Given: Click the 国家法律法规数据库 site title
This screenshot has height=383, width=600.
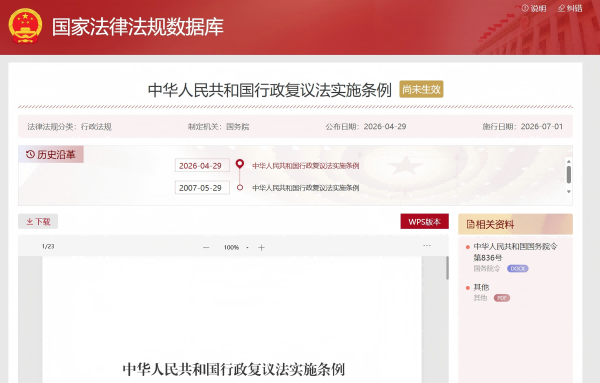Looking at the screenshot, I should (138, 26).
